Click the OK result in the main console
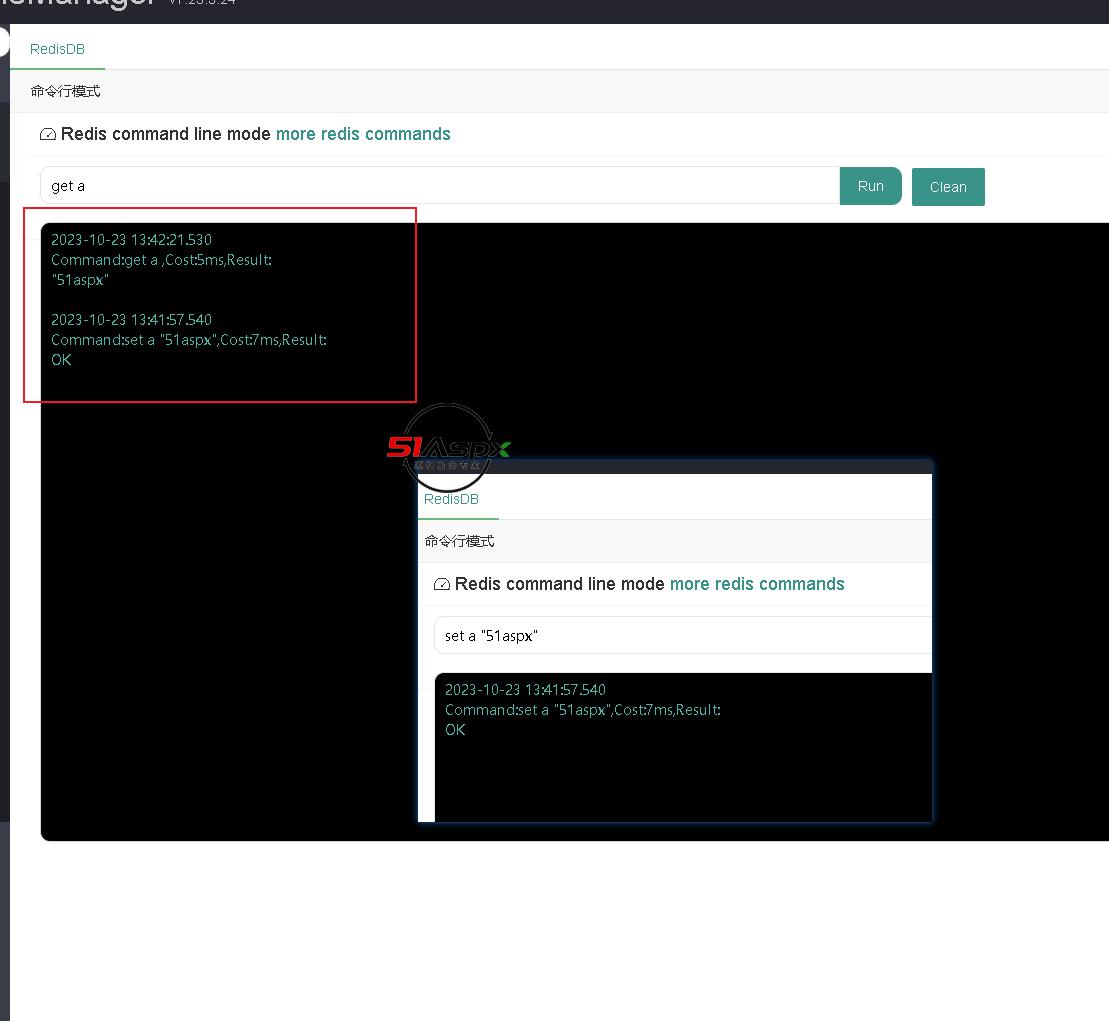Screen dimensions: 1109x1021 (61, 360)
